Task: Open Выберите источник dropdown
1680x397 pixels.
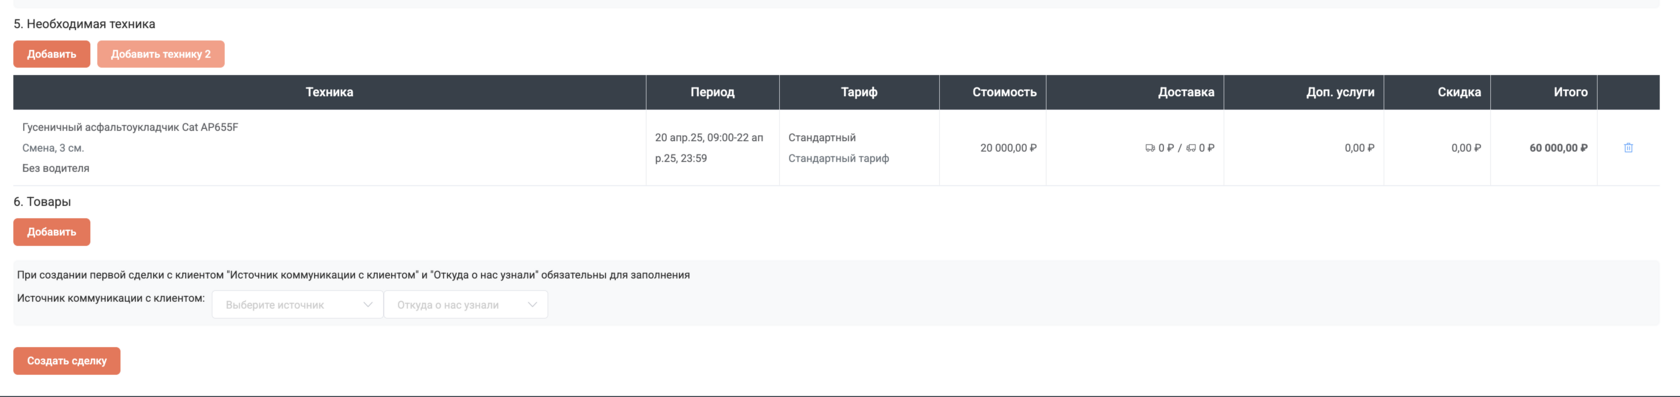Action: tap(297, 305)
